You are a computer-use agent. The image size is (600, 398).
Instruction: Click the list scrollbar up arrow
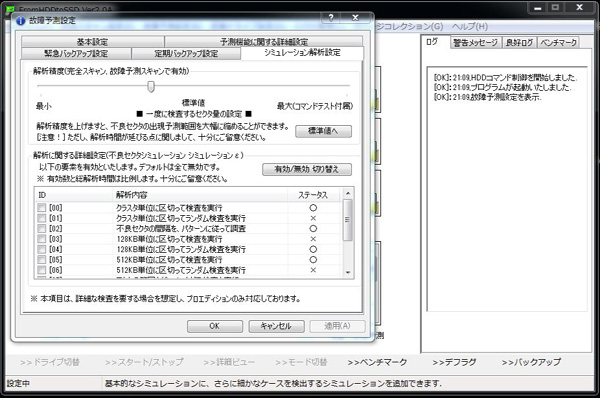(x=347, y=193)
